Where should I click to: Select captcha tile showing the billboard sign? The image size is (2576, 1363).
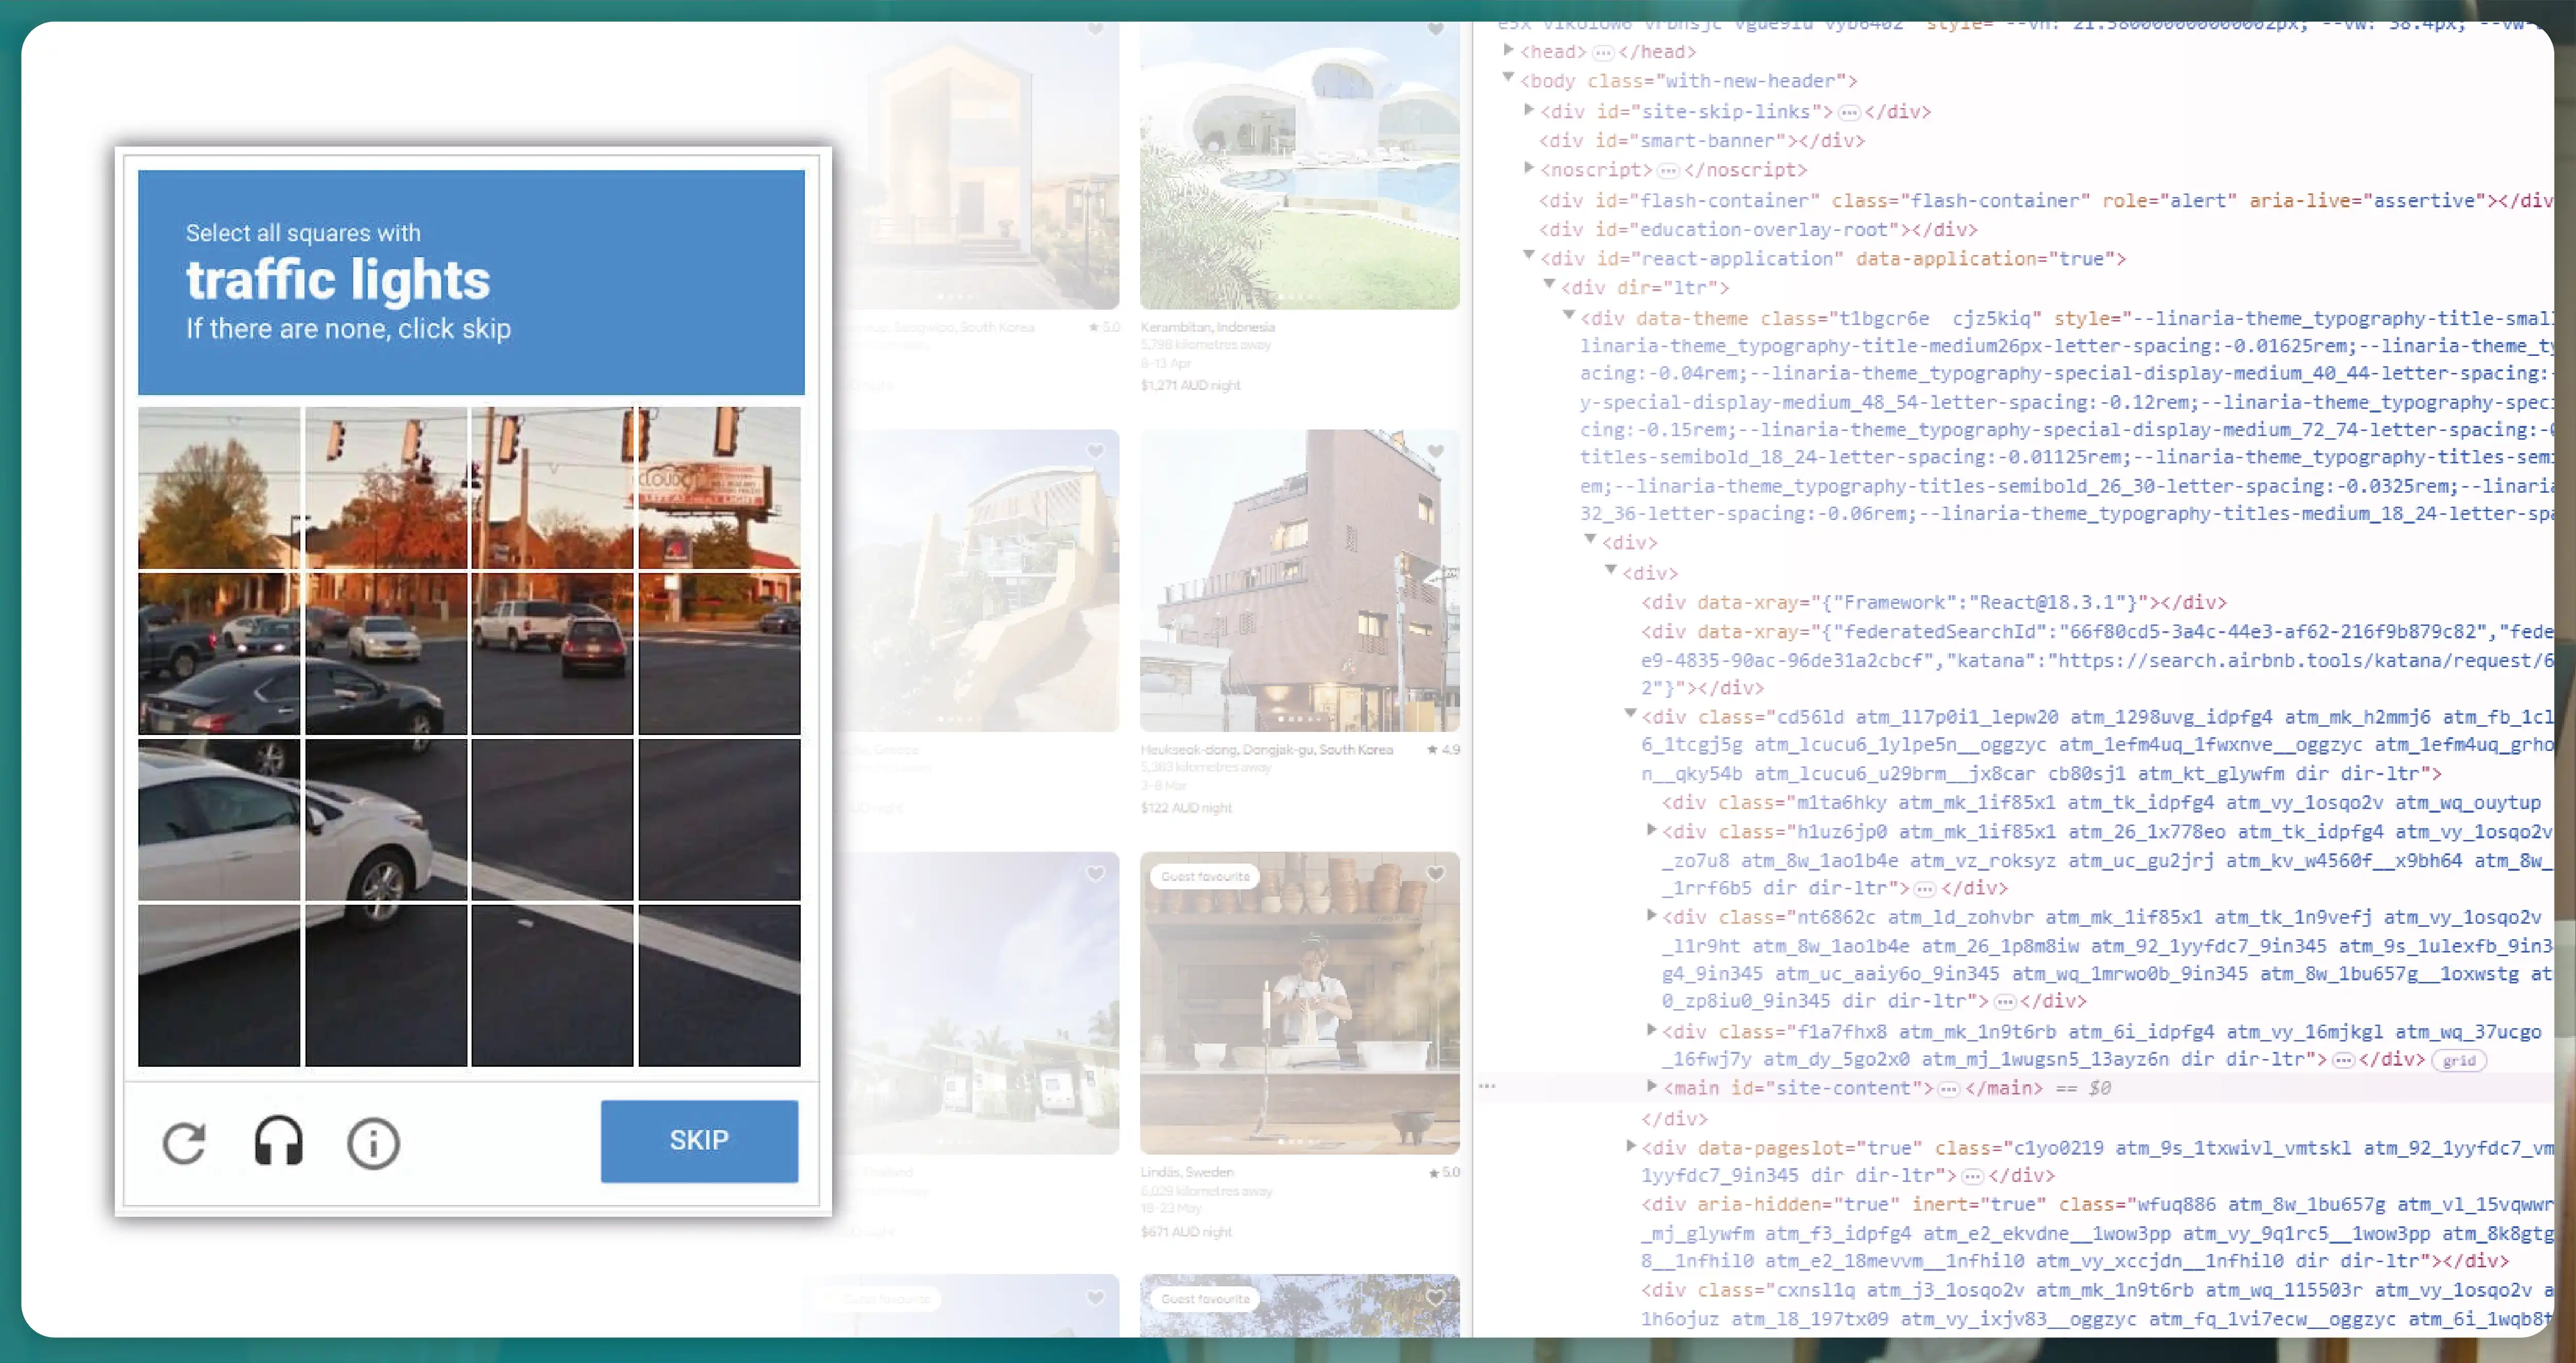pyautogui.click(x=719, y=487)
